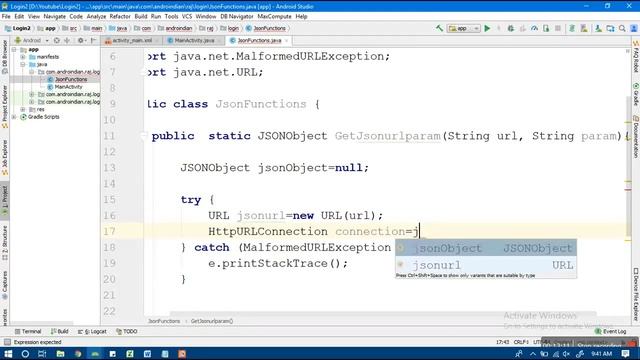Open the Navigate menu
The image size is (640, 360).
[54, 16]
